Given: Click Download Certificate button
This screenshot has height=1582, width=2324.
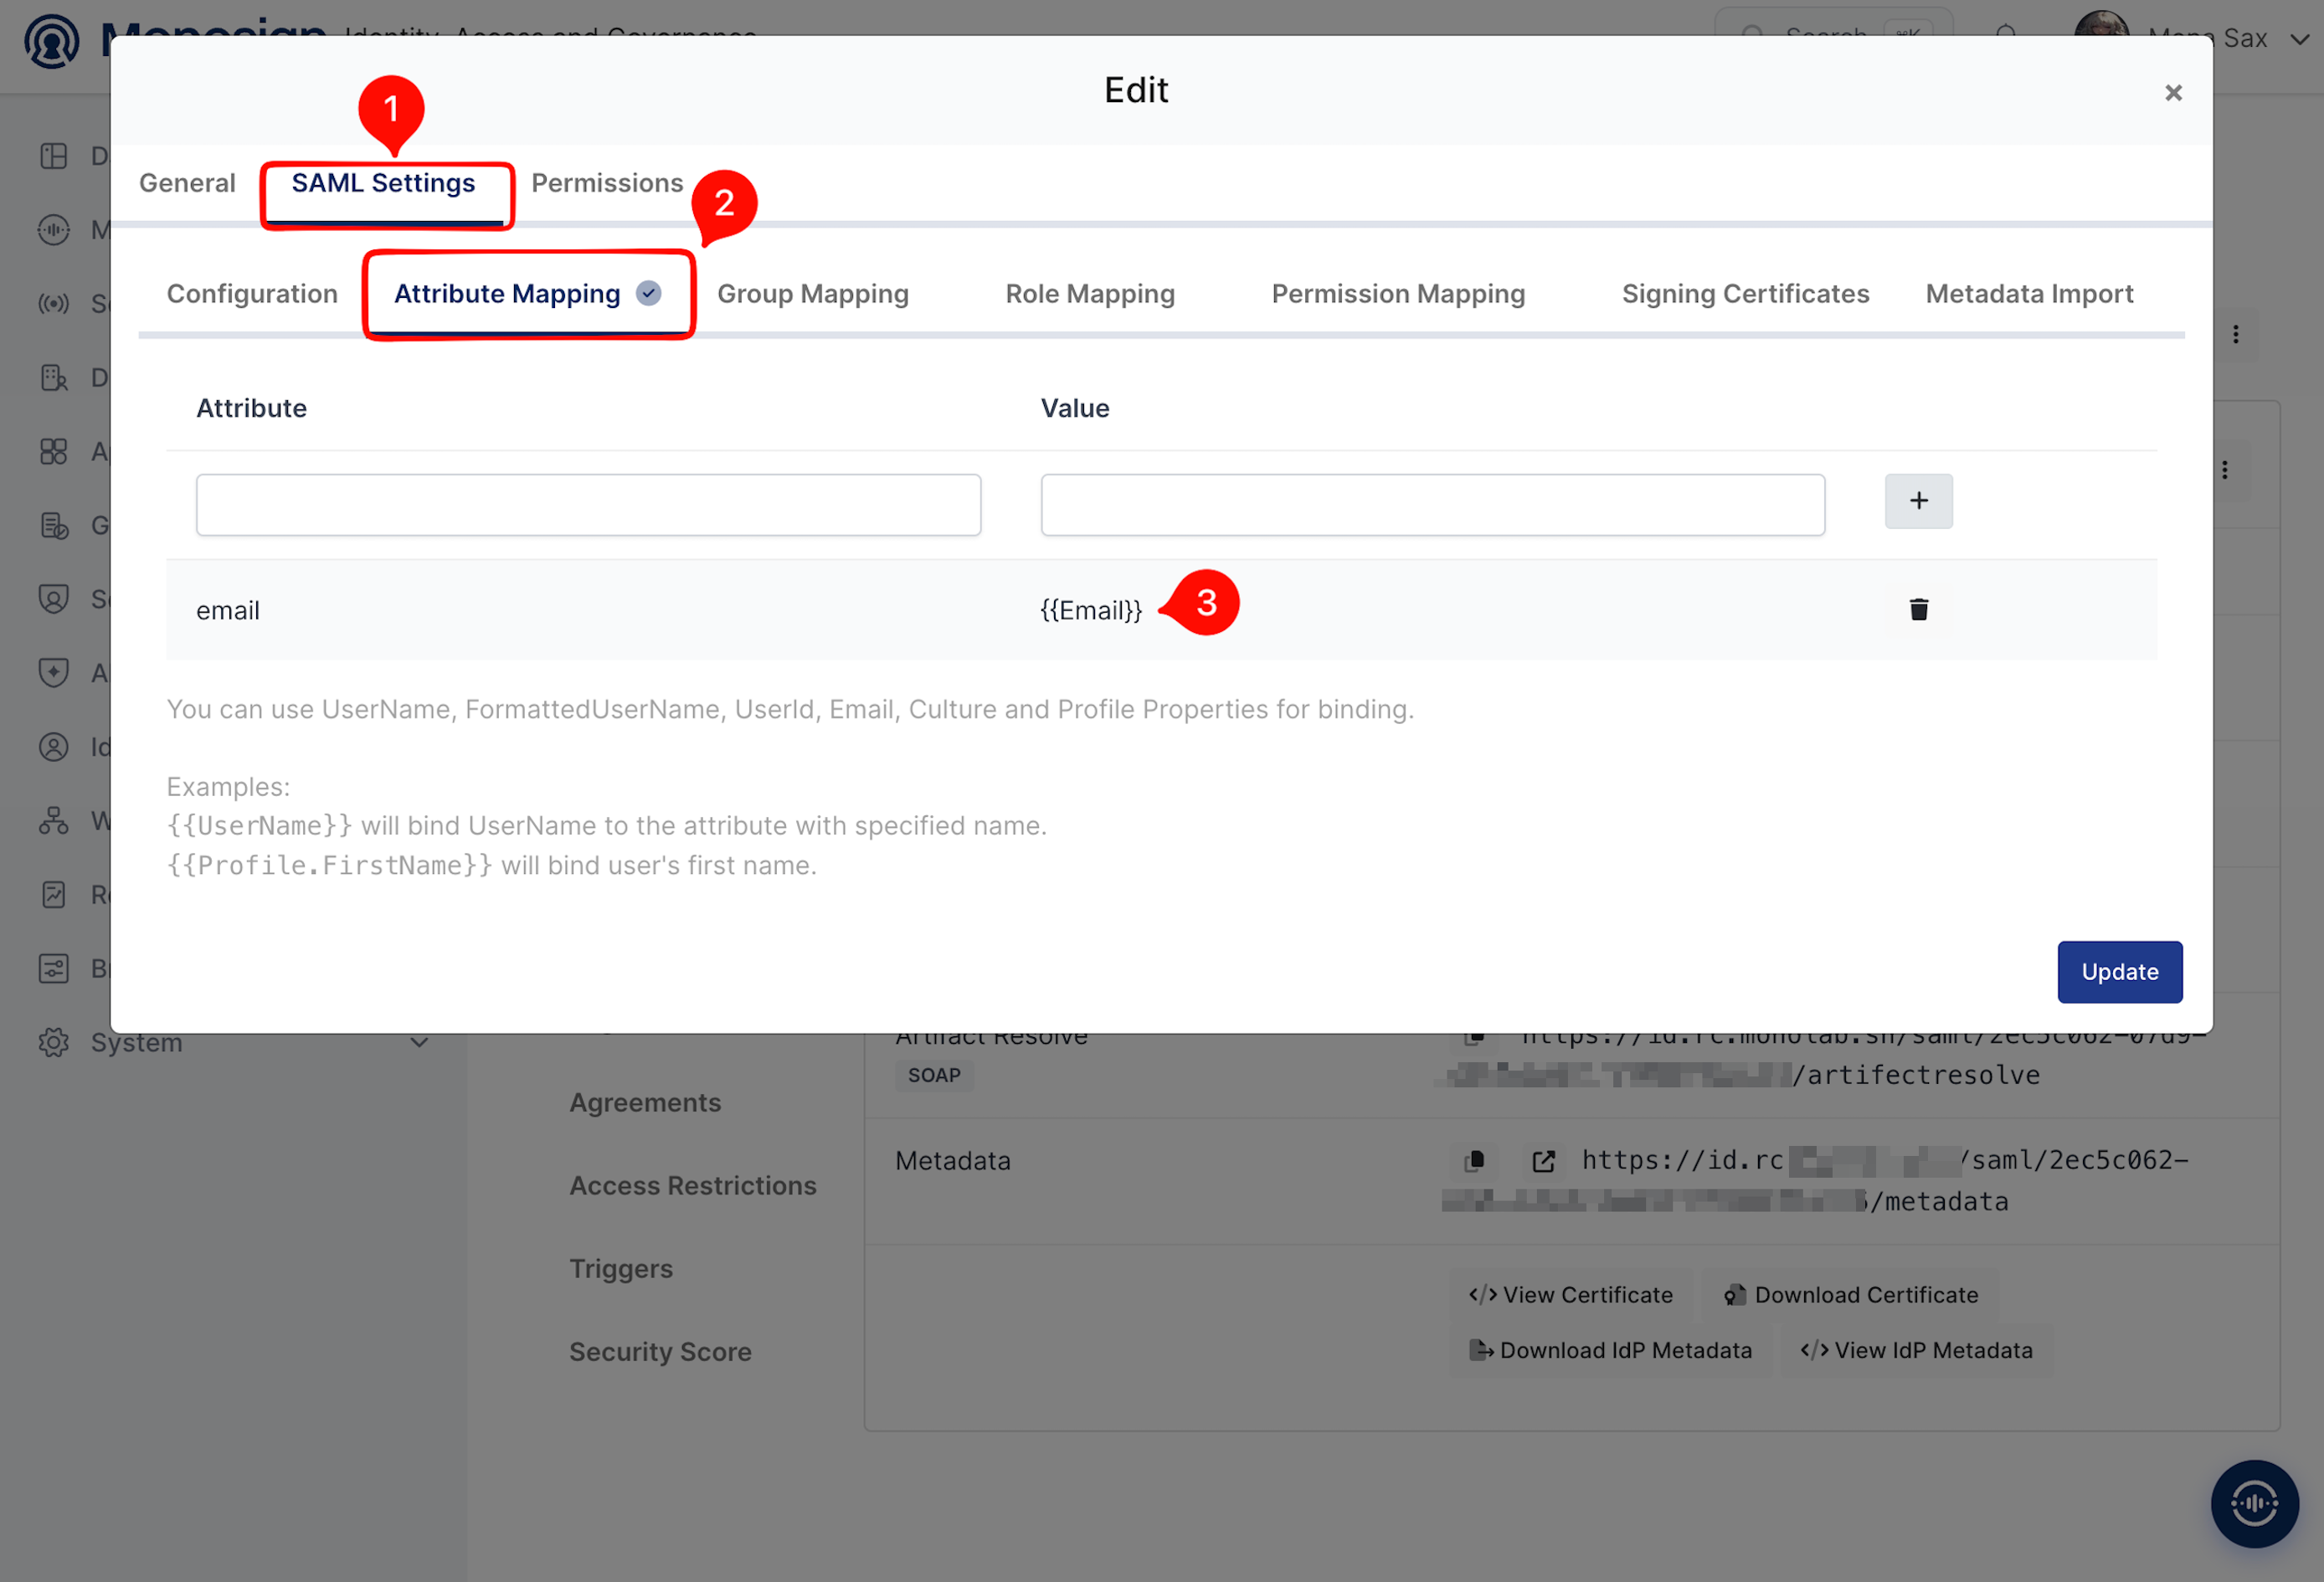Looking at the screenshot, I should pyautogui.click(x=1851, y=1295).
